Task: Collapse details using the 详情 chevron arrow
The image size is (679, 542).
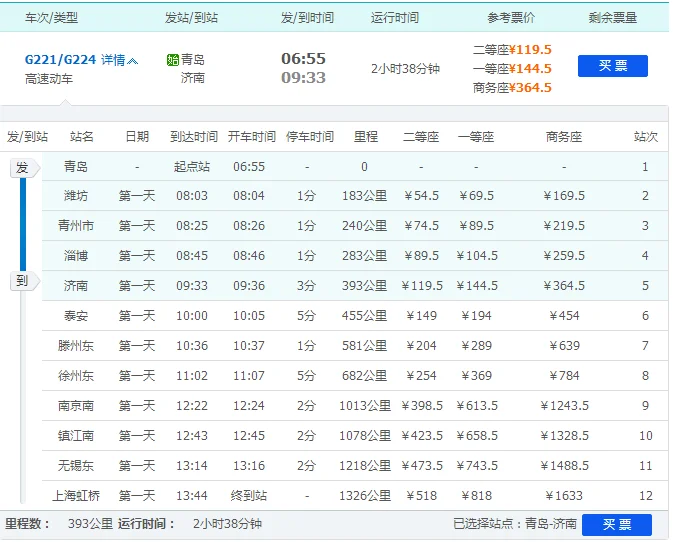Action: tap(134, 60)
